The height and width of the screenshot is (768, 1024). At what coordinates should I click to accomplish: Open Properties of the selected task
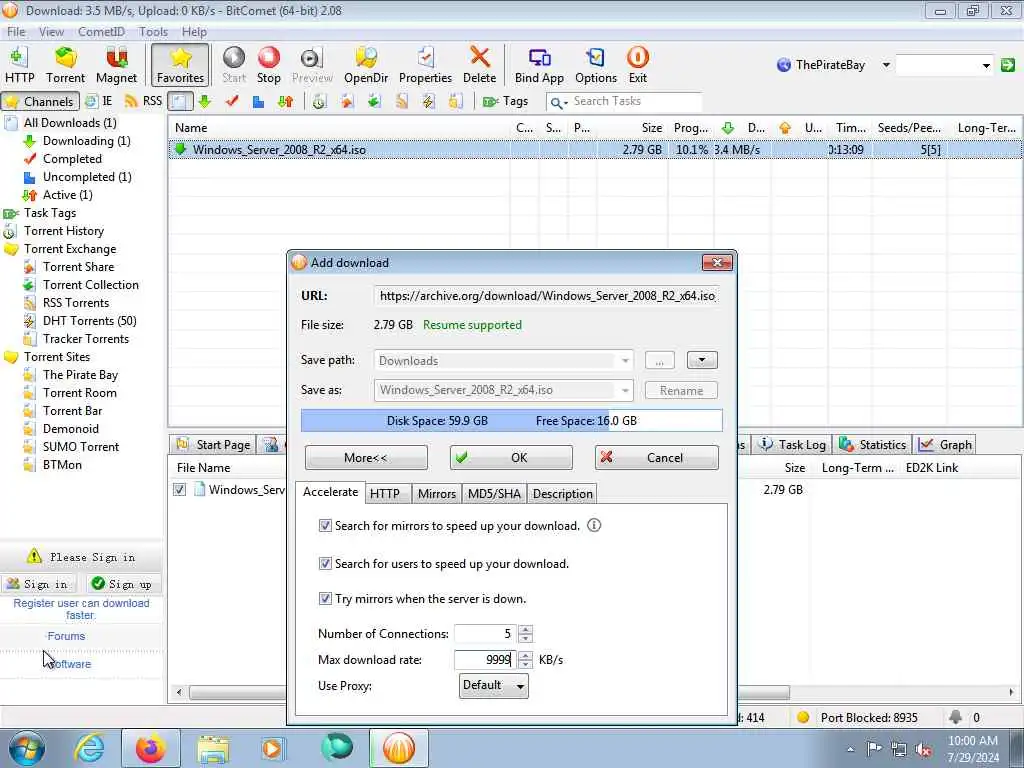coord(425,65)
